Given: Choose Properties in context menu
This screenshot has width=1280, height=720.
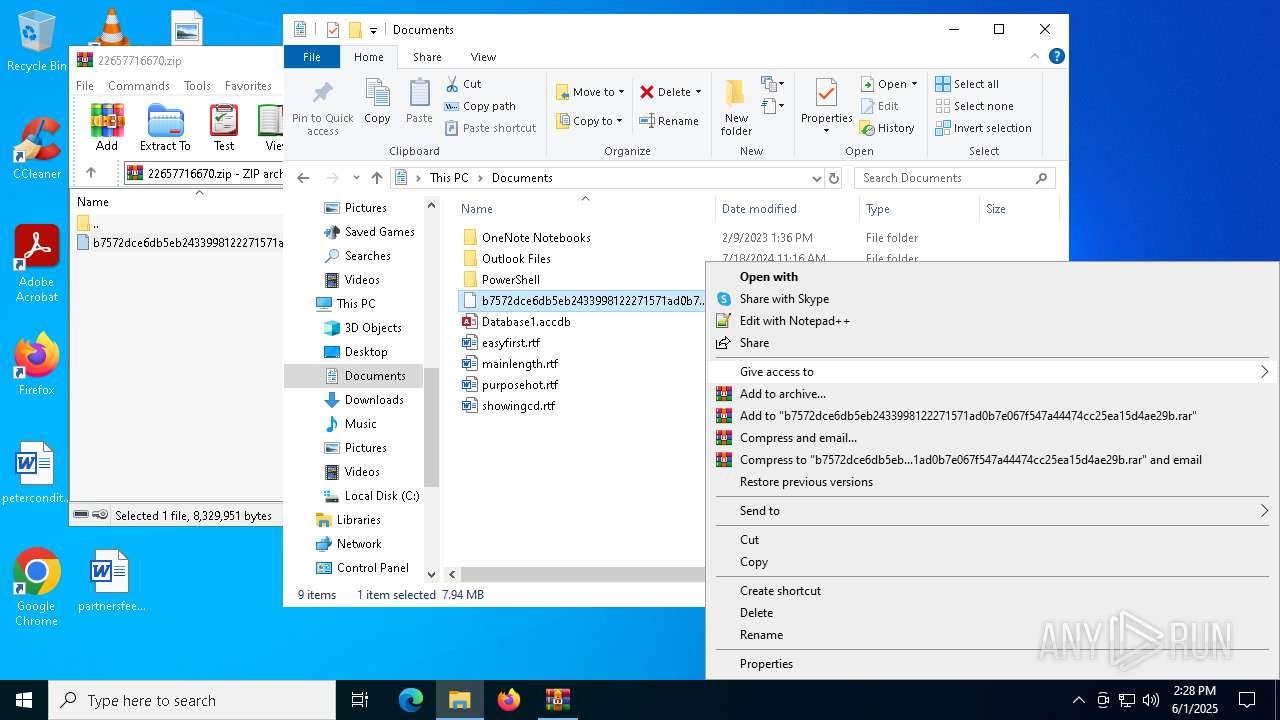Looking at the screenshot, I should [x=766, y=664].
